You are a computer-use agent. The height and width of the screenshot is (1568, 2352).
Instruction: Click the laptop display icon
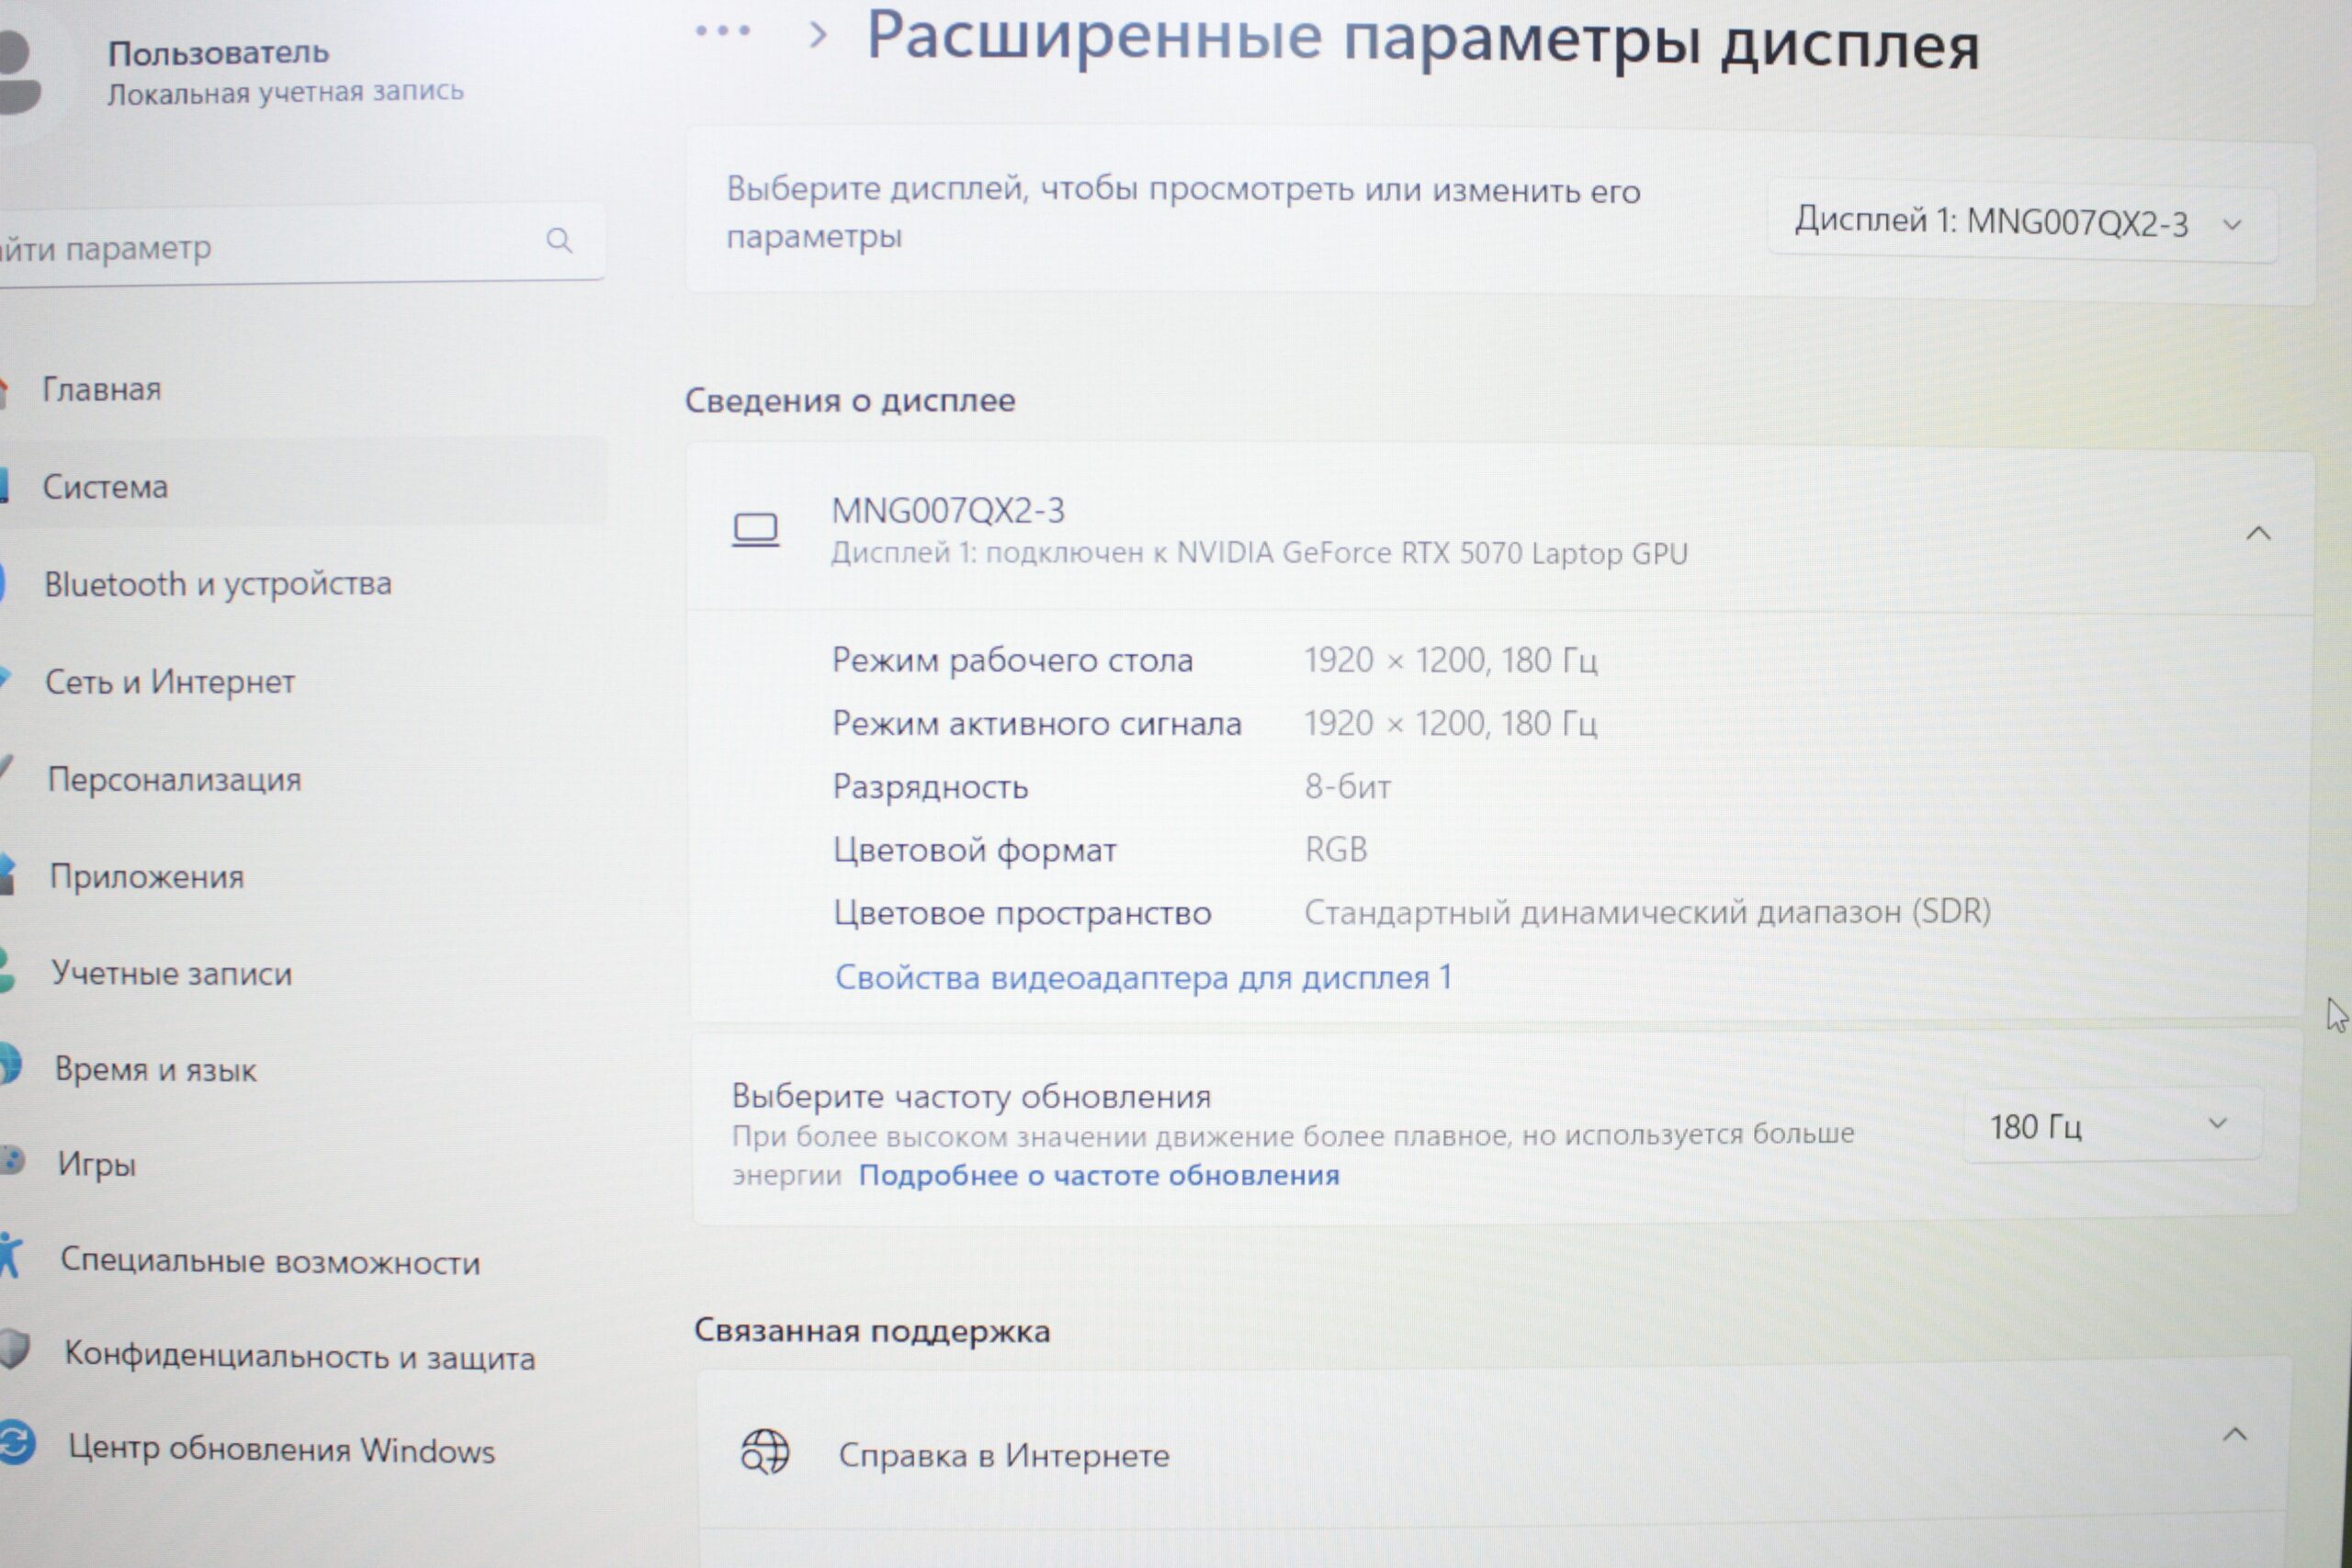[755, 529]
